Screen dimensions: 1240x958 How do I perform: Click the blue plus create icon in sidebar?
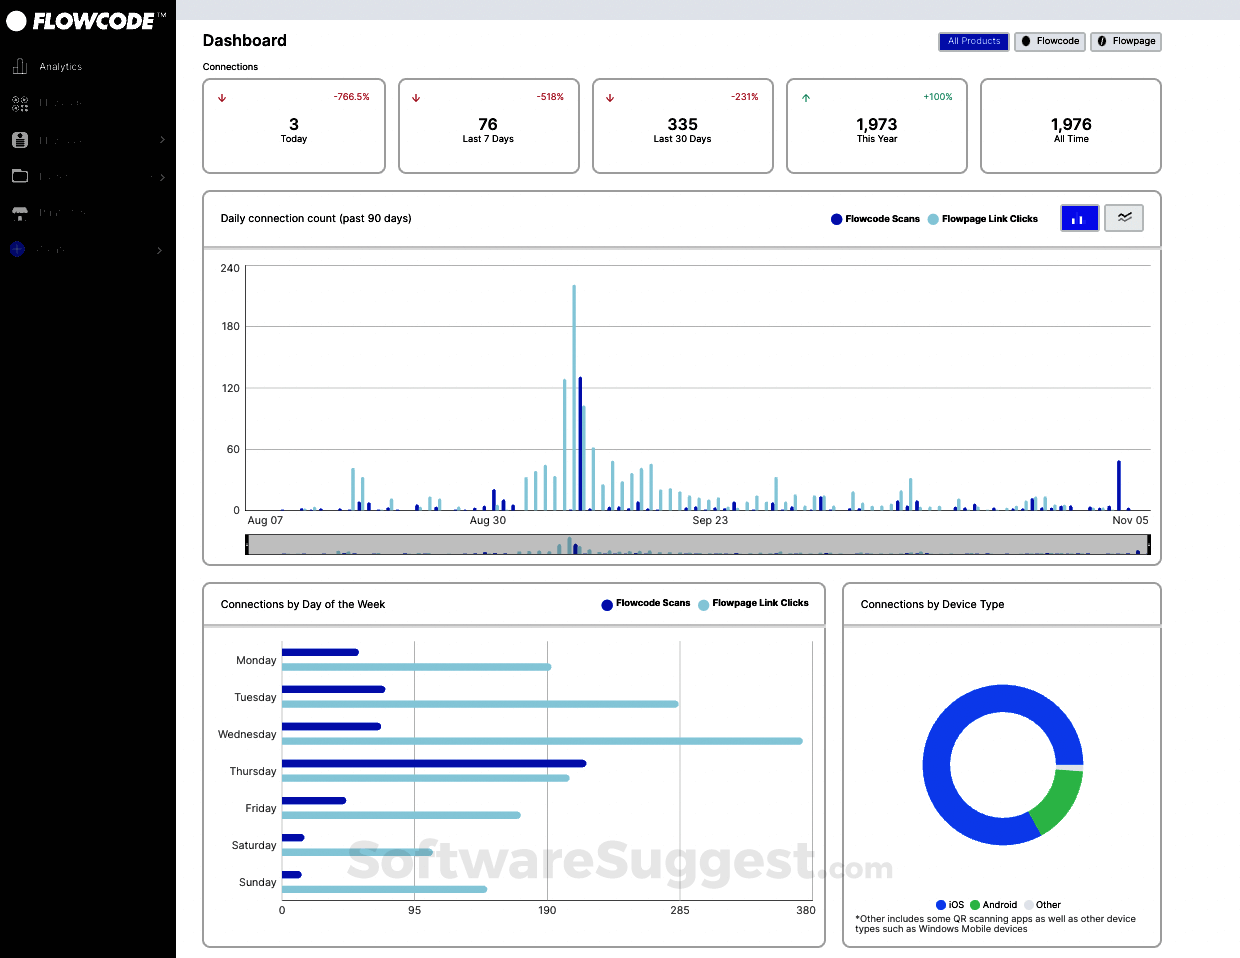(x=16, y=249)
